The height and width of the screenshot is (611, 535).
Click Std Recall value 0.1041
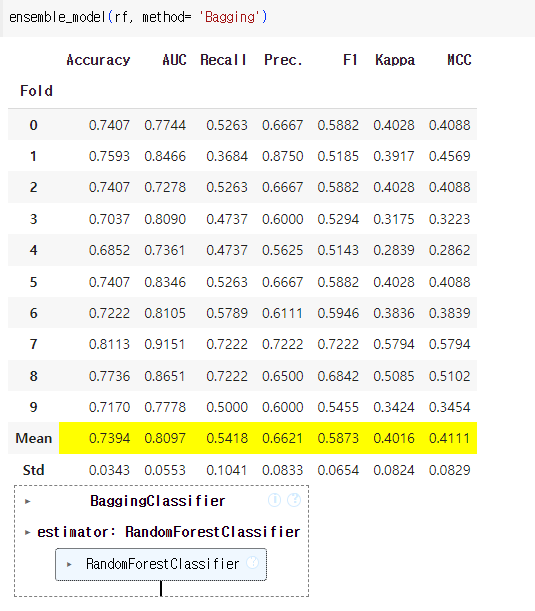[227, 470]
